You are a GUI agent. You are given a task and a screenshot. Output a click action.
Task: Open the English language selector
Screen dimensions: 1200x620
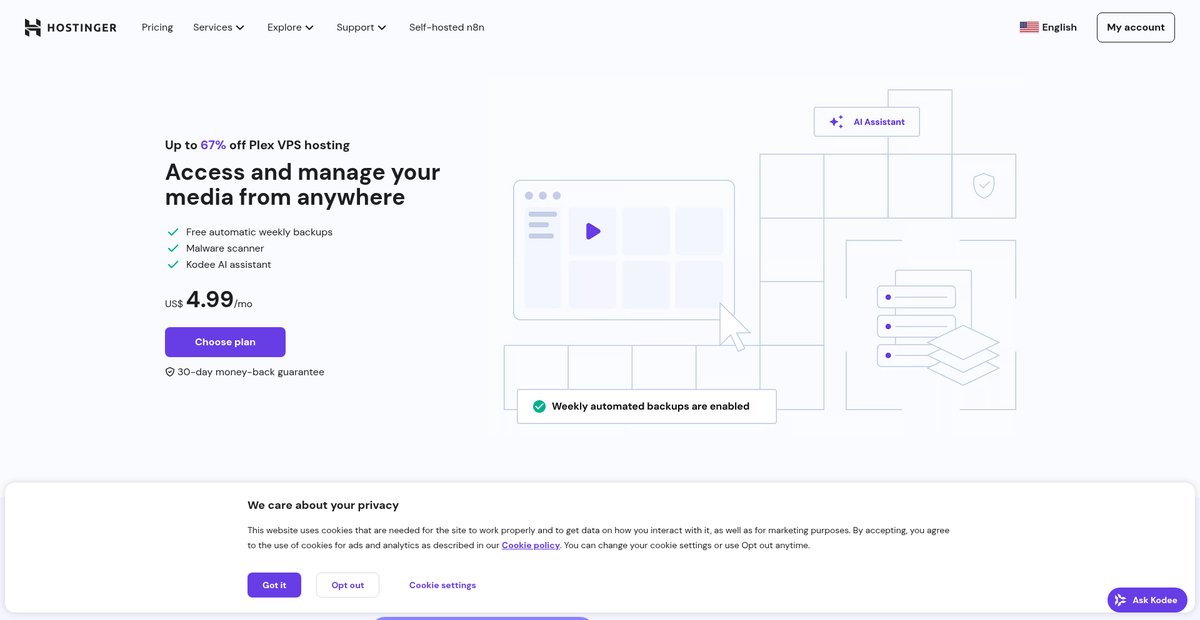click(1048, 27)
